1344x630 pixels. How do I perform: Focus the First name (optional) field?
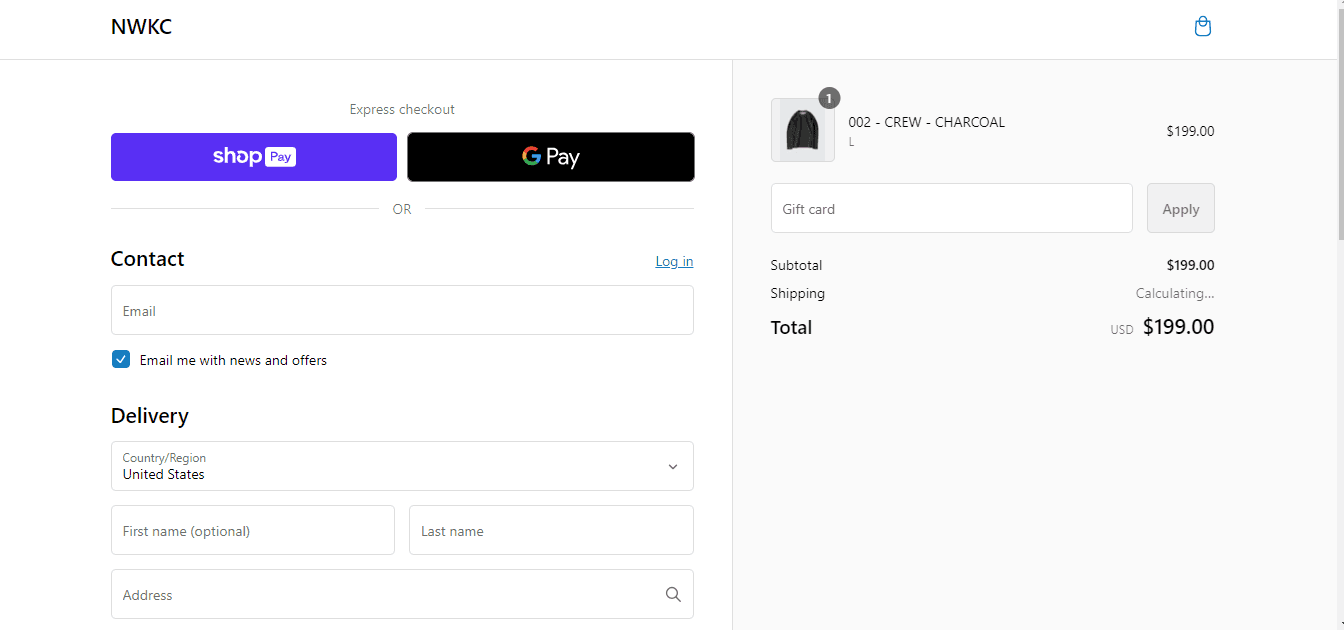[x=253, y=530]
